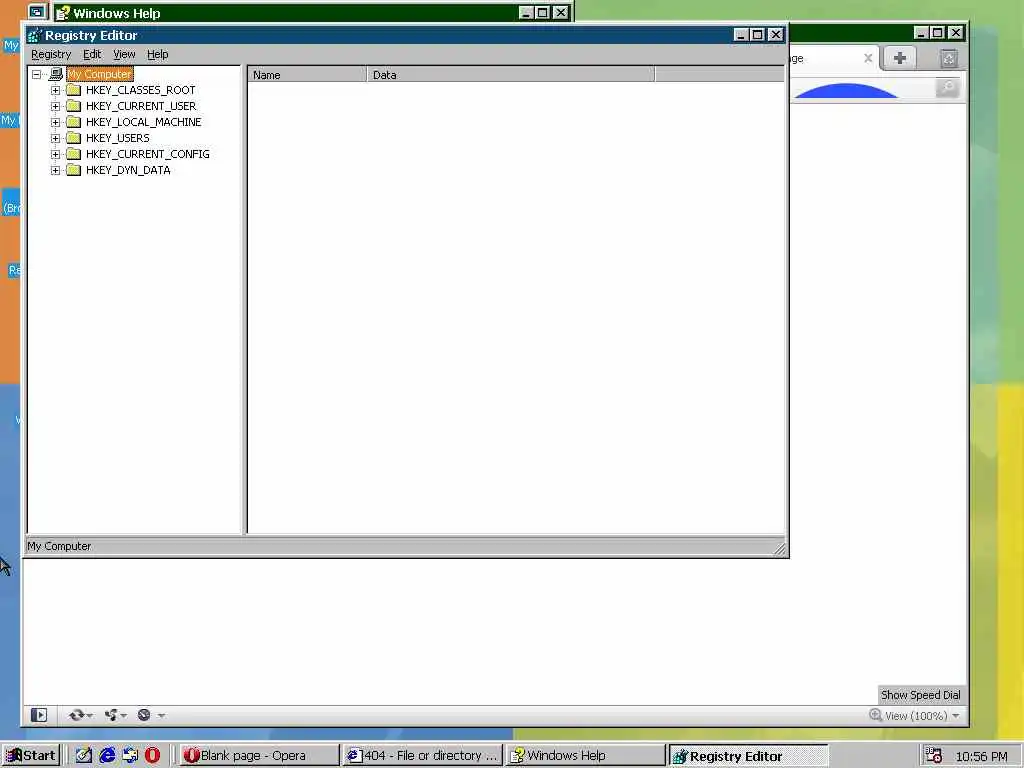Open the Opera Turbo dropdown icon
Viewport: 1024px width, 768px height.
point(150,715)
